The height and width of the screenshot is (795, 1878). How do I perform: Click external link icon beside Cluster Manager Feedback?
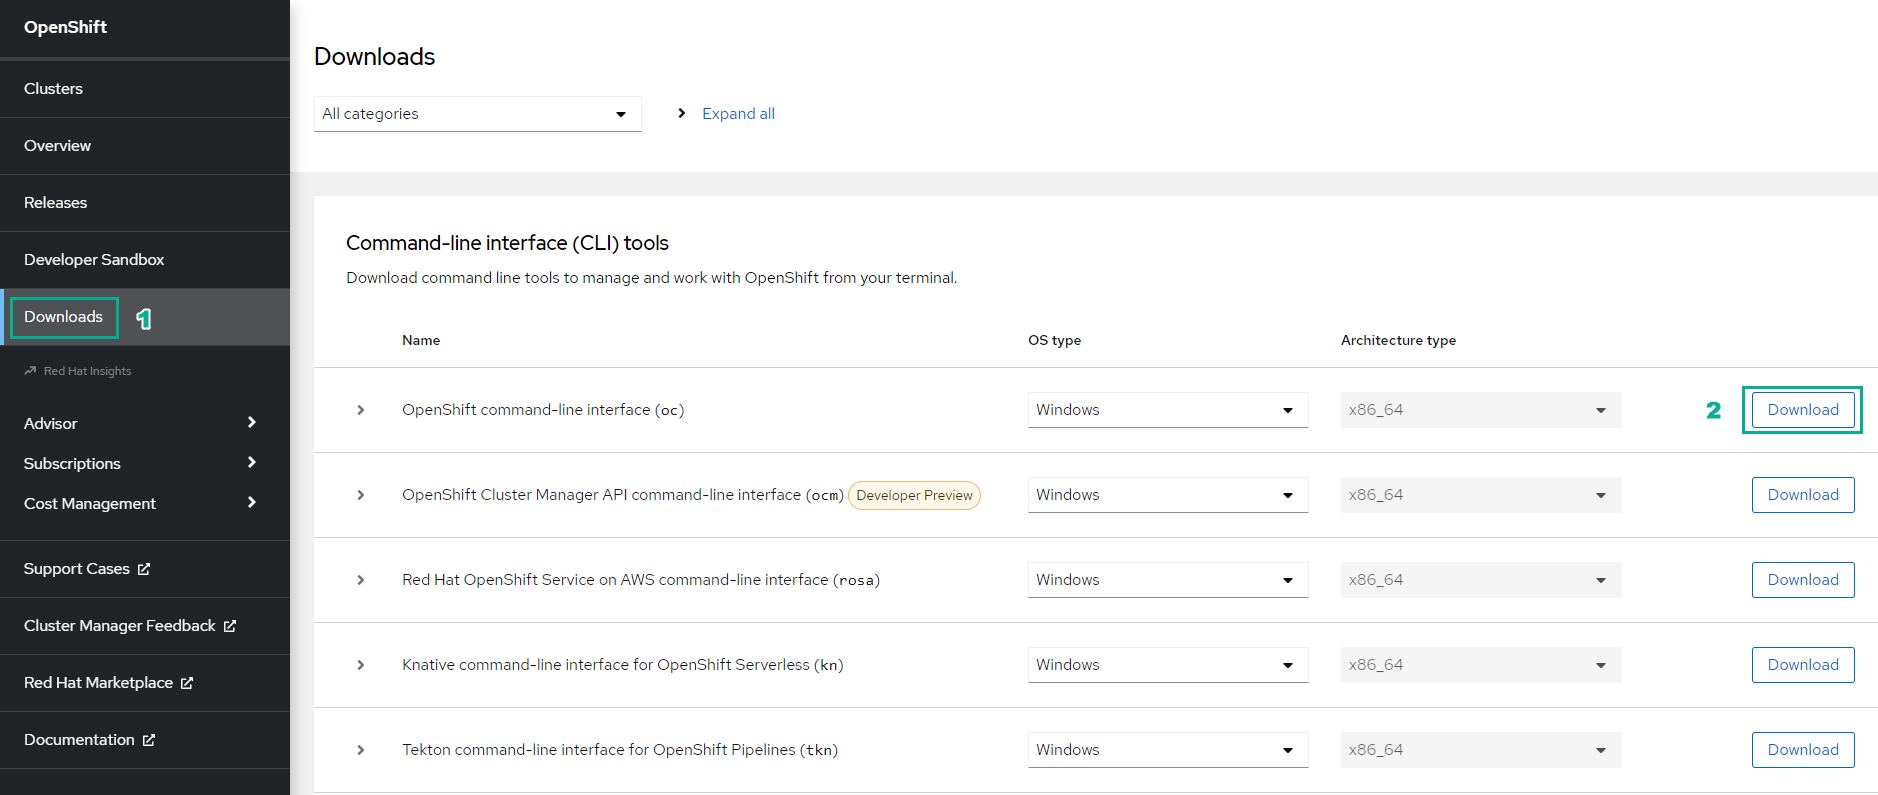(230, 626)
